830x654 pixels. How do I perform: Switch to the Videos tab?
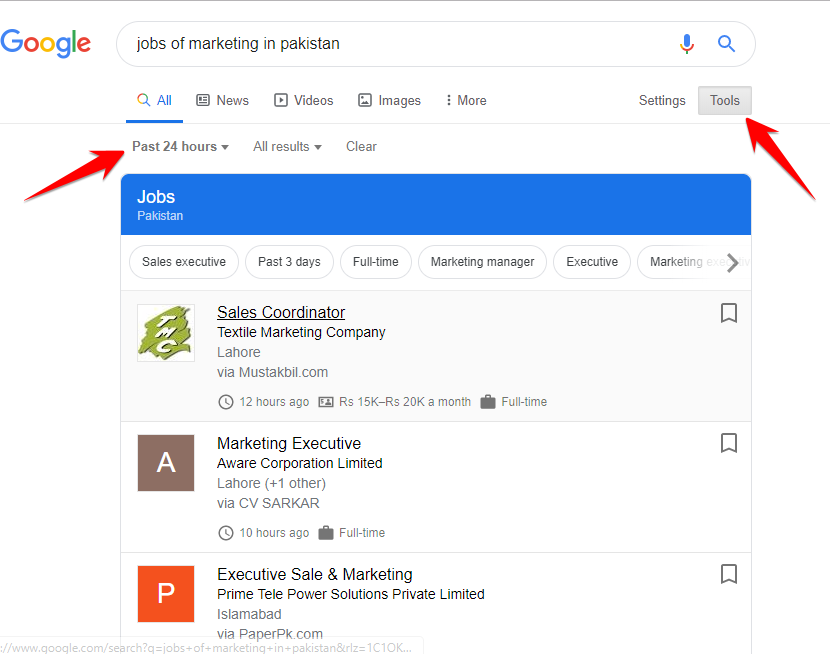(304, 101)
